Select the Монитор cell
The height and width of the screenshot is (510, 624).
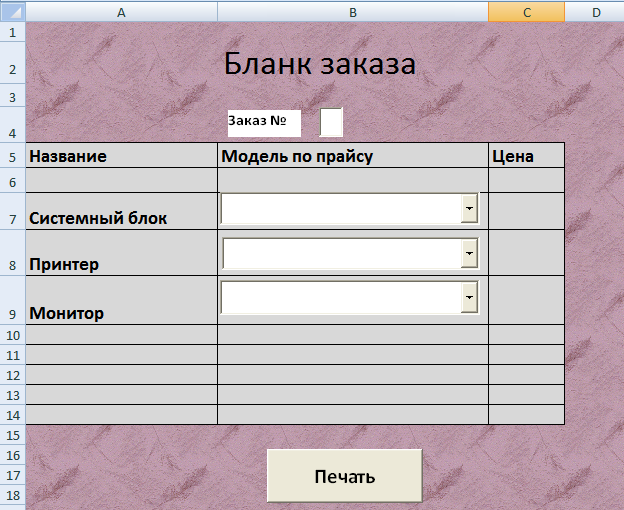pos(122,300)
